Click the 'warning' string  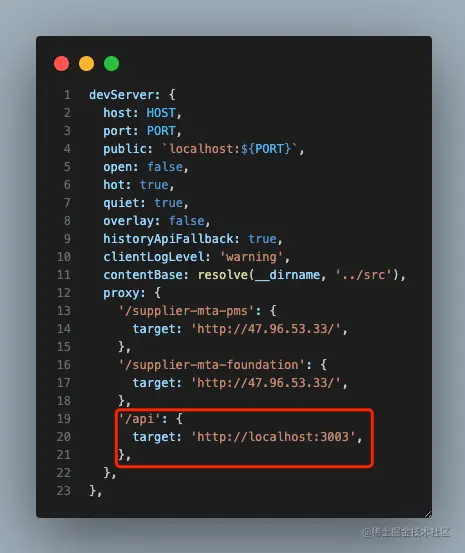251,257
